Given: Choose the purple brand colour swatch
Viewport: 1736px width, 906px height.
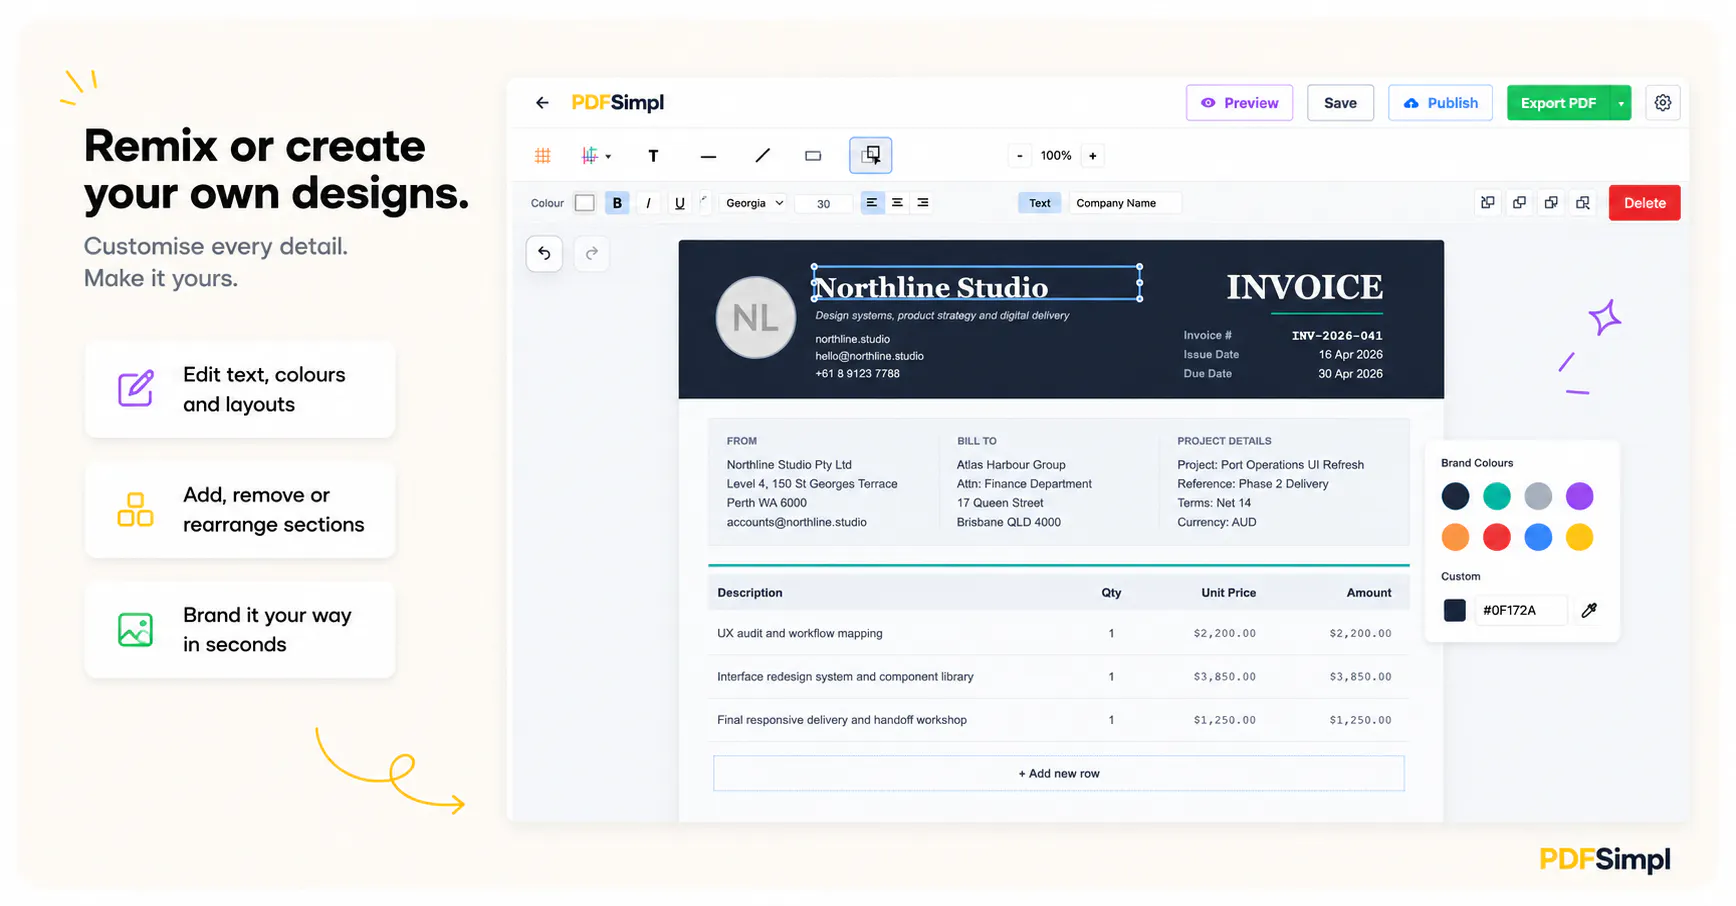Looking at the screenshot, I should 1579,496.
